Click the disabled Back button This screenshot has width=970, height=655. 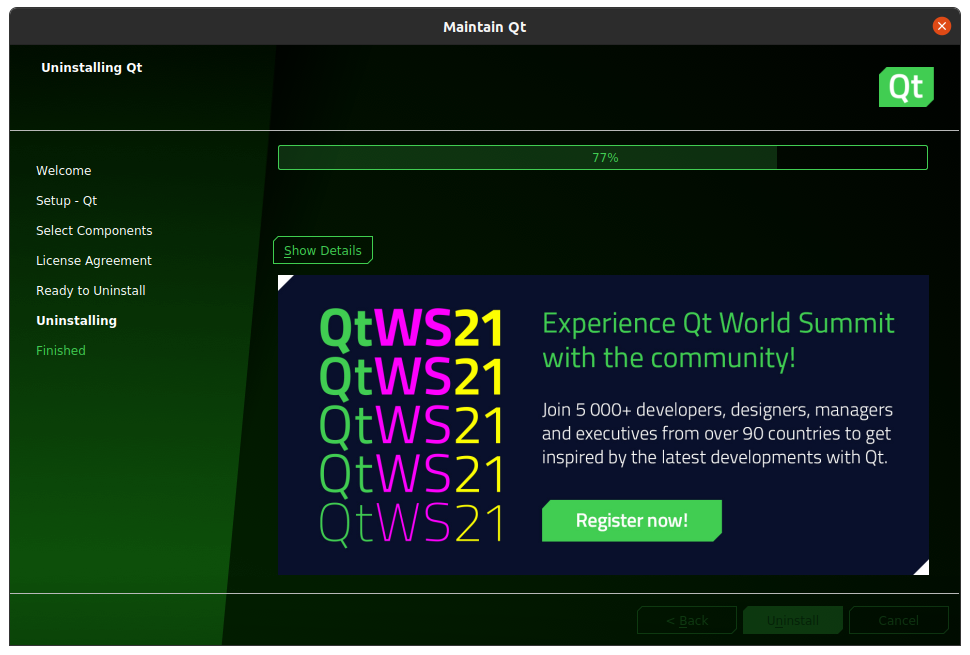click(687, 620)
